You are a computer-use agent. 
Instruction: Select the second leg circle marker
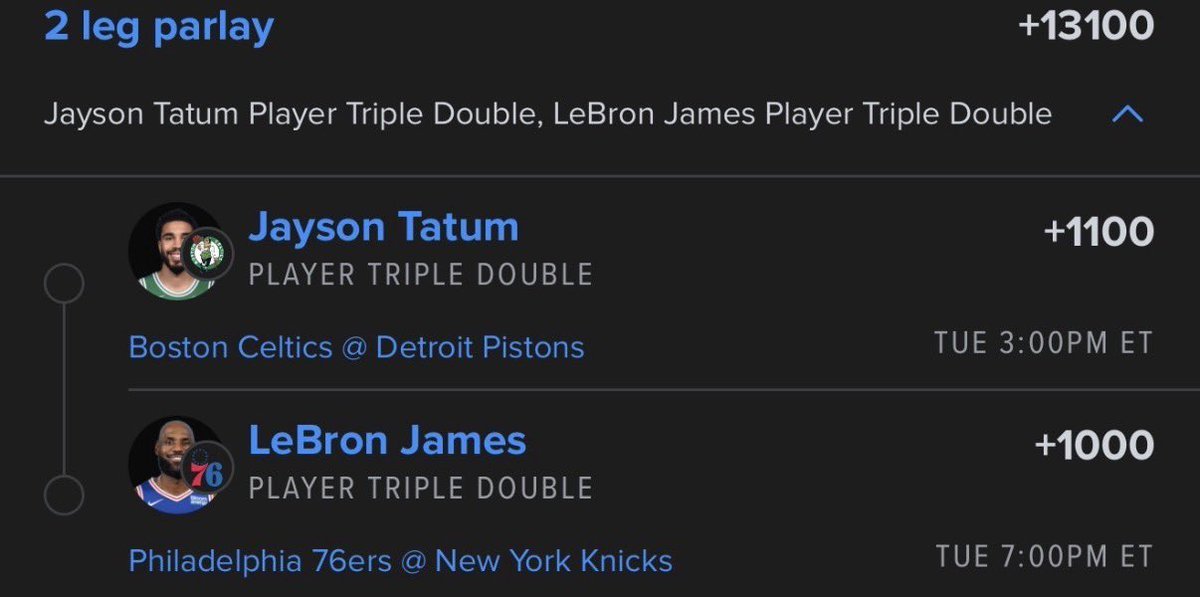64,494
